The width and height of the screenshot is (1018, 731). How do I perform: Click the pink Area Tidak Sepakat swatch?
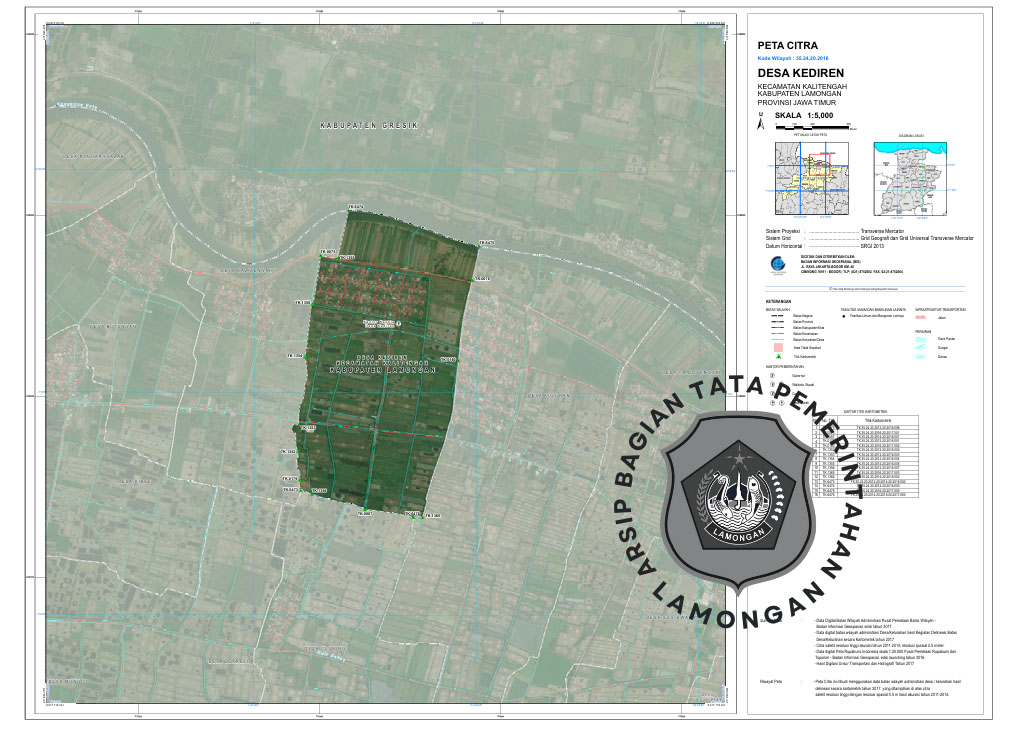[x=777, y=345]
